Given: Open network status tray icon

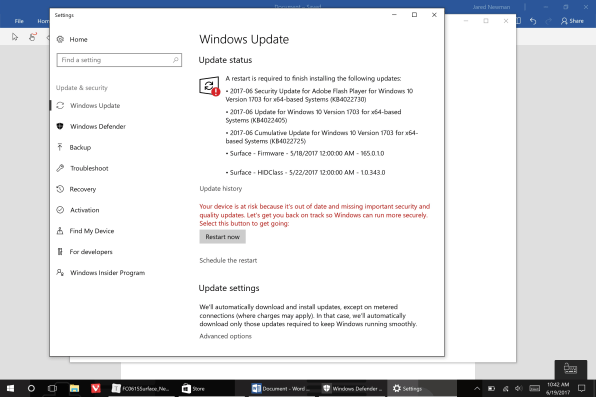Looking at the screenshot, I should pos(506,388).
